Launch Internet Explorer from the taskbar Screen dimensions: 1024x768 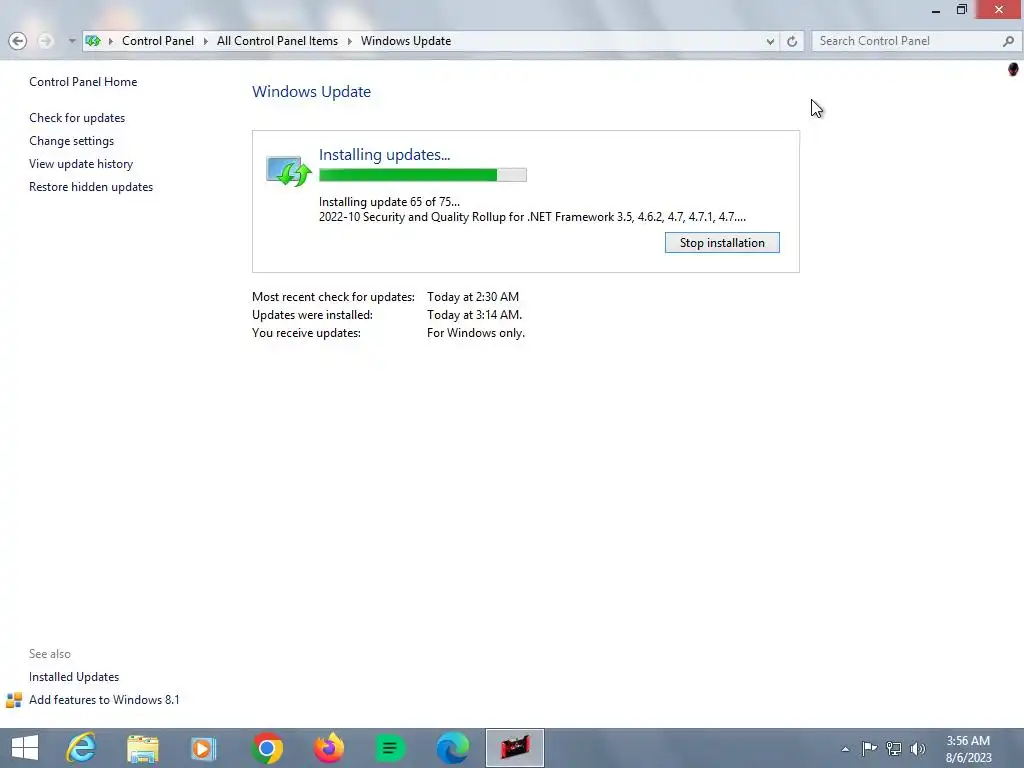pyautogui.click(x=81, y=748)
